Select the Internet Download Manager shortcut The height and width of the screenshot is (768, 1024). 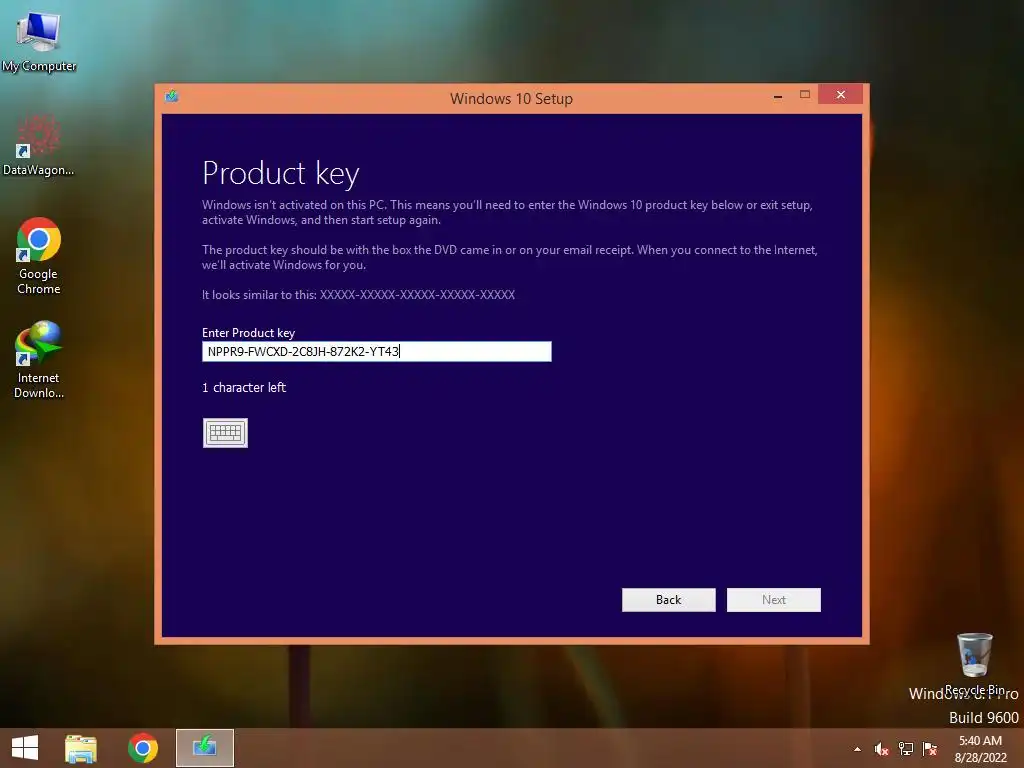coord(39,360)
